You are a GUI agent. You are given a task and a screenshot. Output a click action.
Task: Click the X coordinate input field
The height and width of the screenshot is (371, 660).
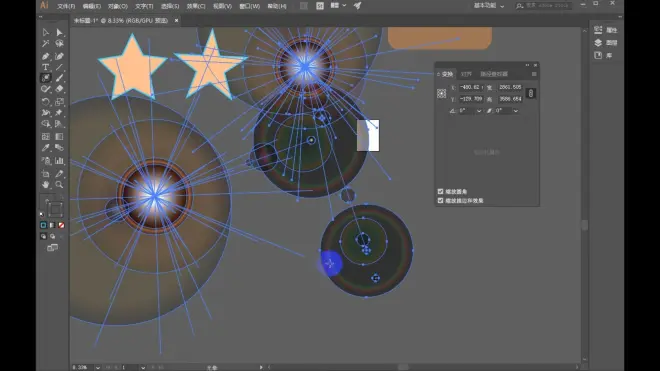click(x=471, y=87)
